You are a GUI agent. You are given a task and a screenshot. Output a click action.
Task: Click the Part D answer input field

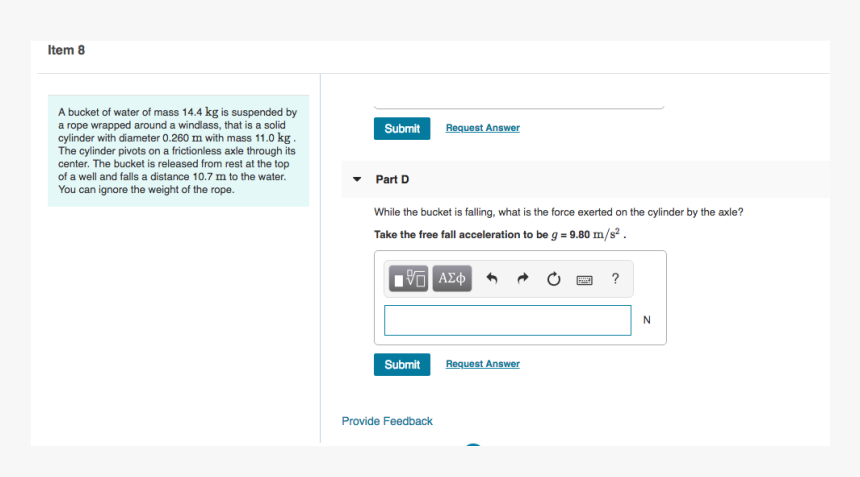pos(507,320)
